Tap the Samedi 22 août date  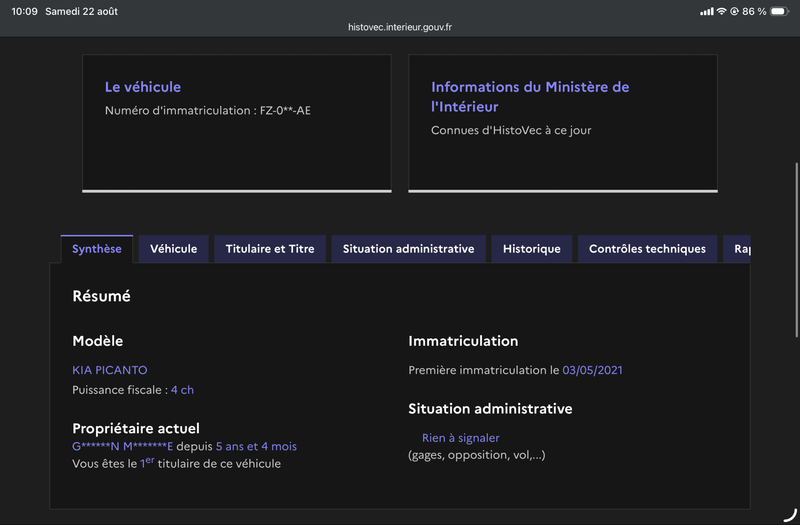(82, 11)
